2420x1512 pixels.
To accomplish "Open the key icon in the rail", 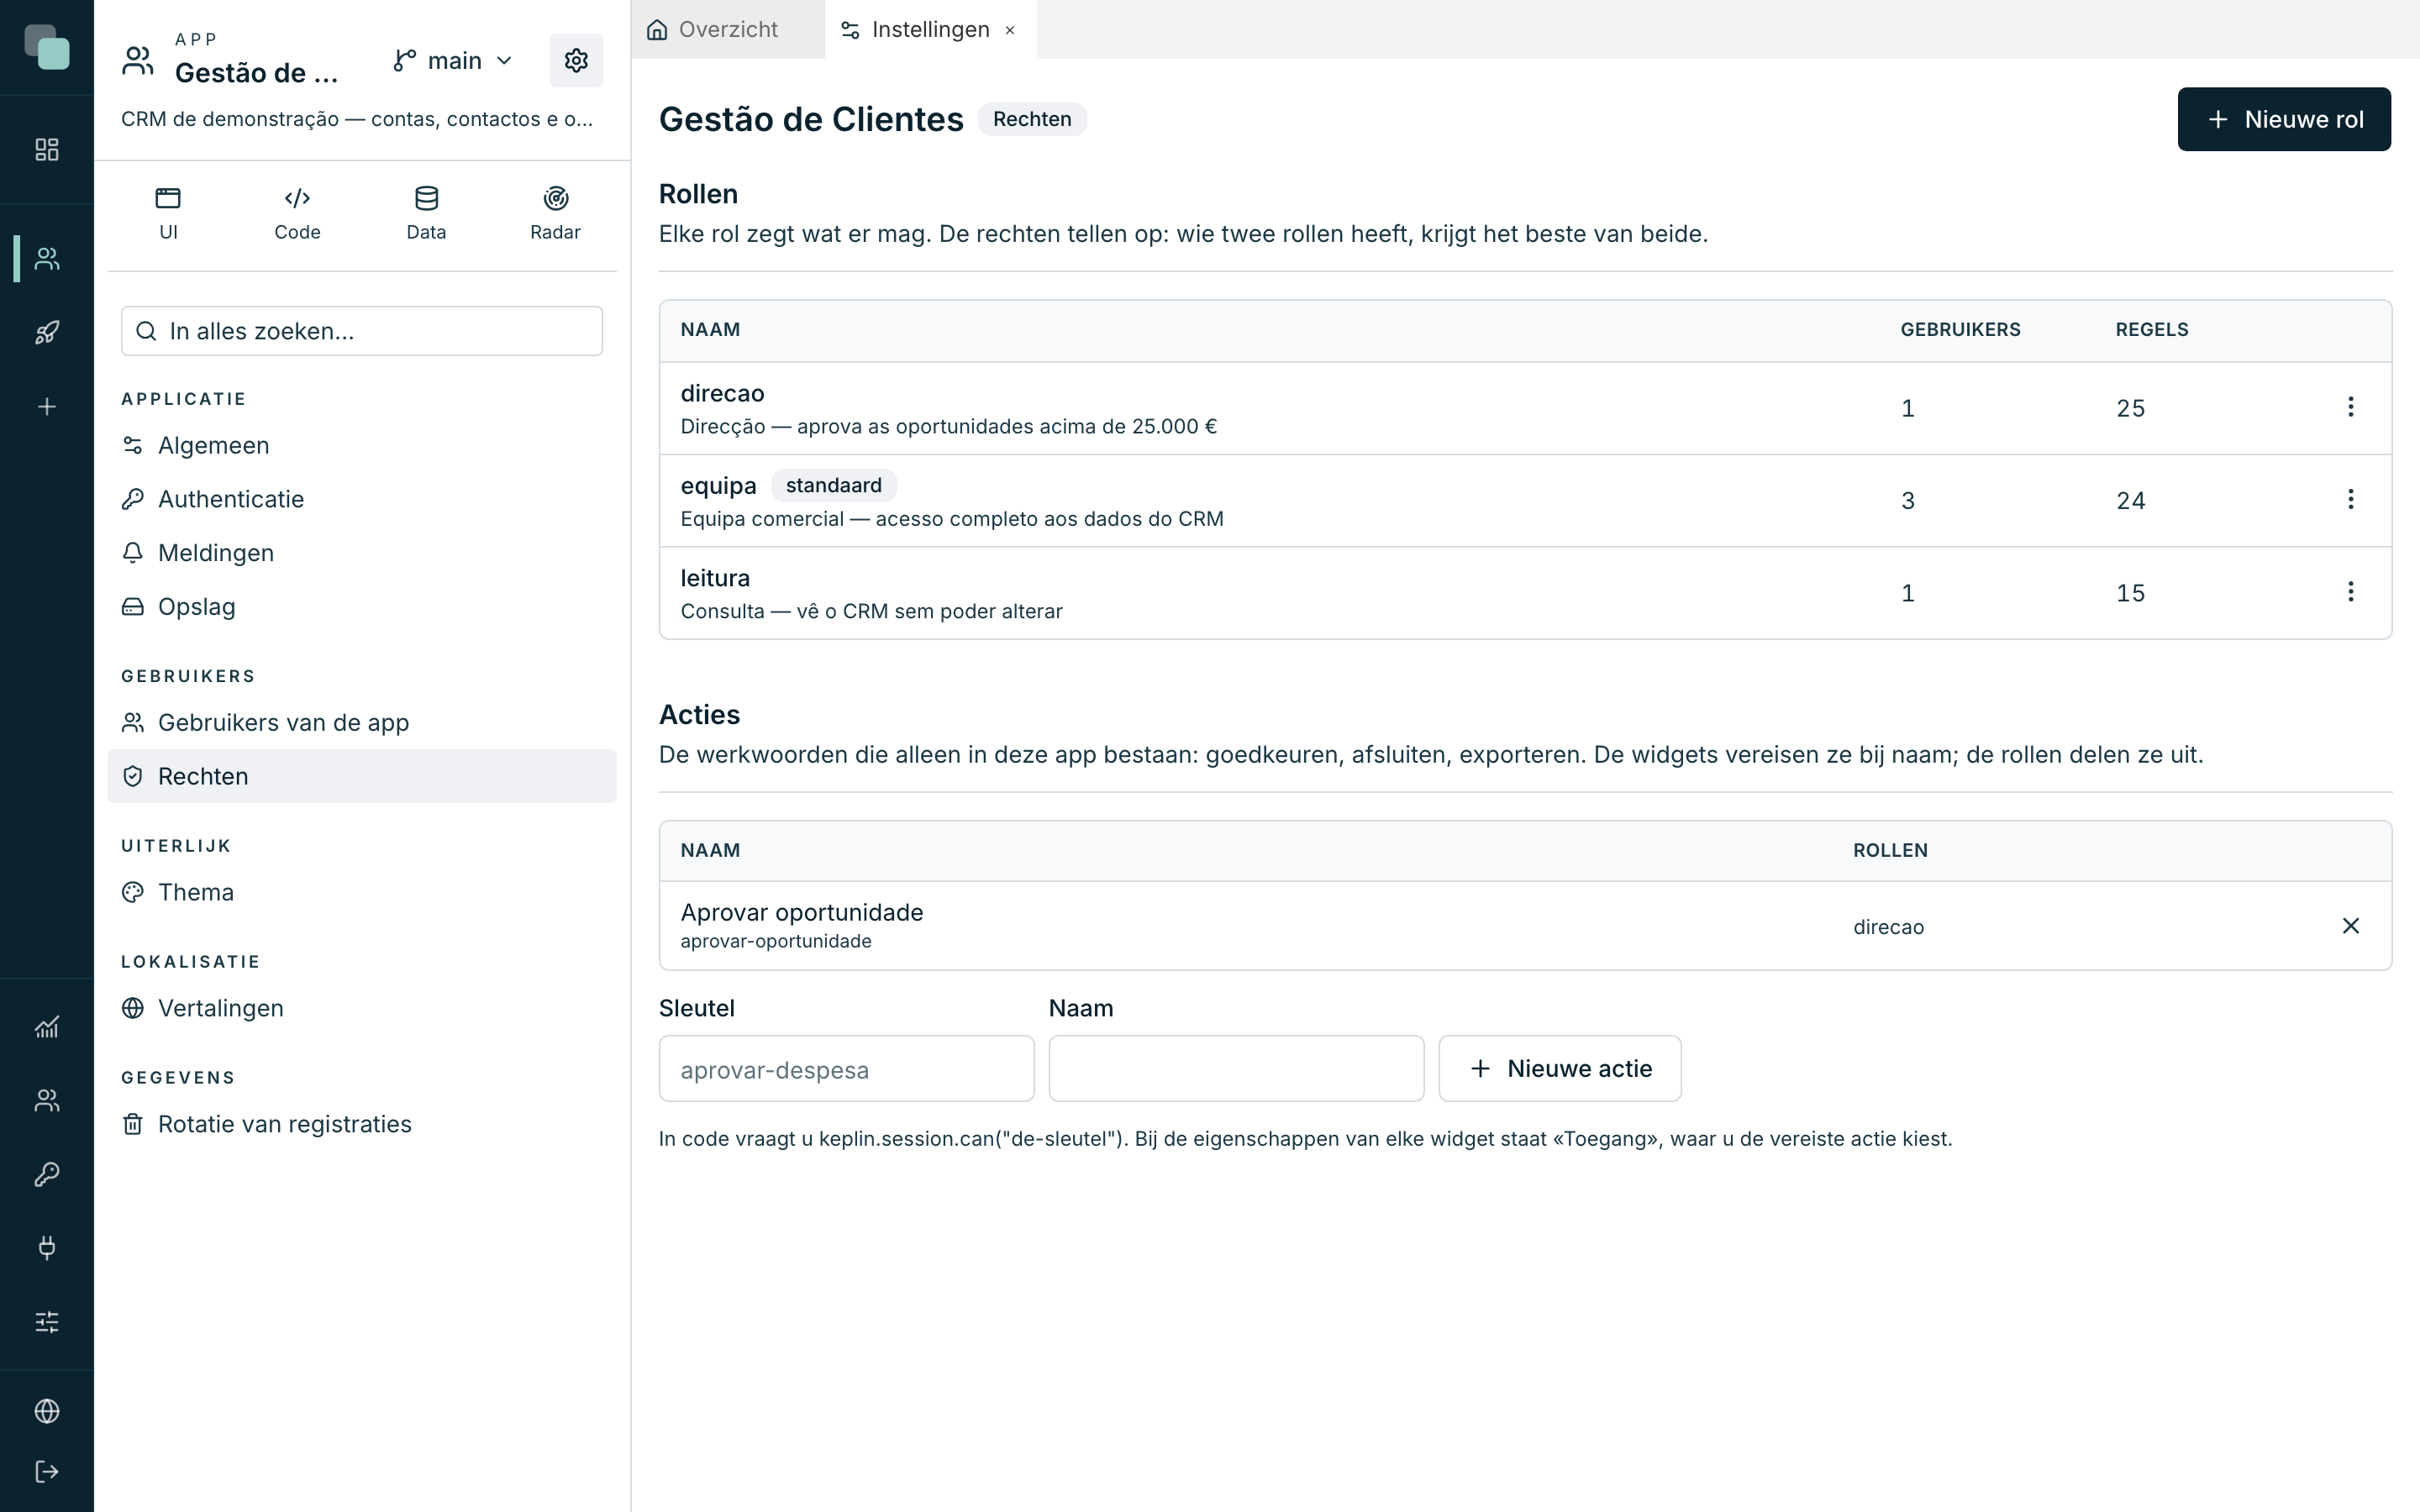I will [x=47, y=1174].
